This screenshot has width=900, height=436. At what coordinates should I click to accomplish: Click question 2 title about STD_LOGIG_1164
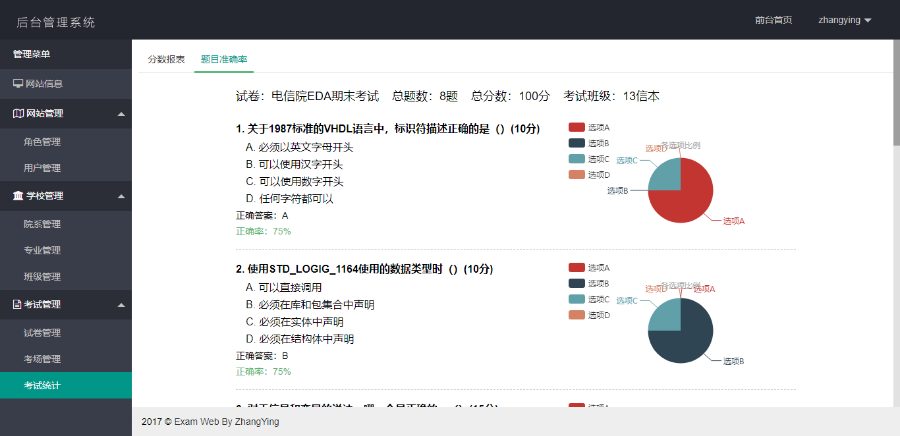(x=364, y=268)
